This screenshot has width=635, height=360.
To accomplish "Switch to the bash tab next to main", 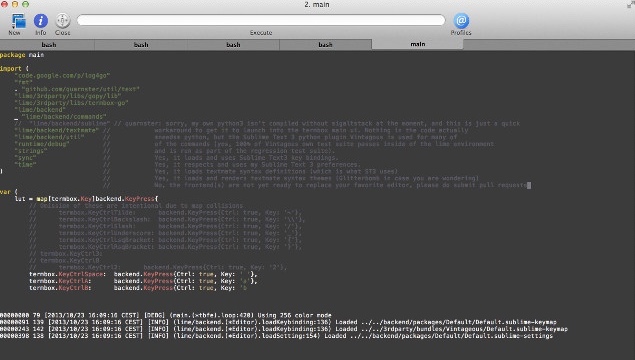I will pyautogui.click(x=325, y=45).
